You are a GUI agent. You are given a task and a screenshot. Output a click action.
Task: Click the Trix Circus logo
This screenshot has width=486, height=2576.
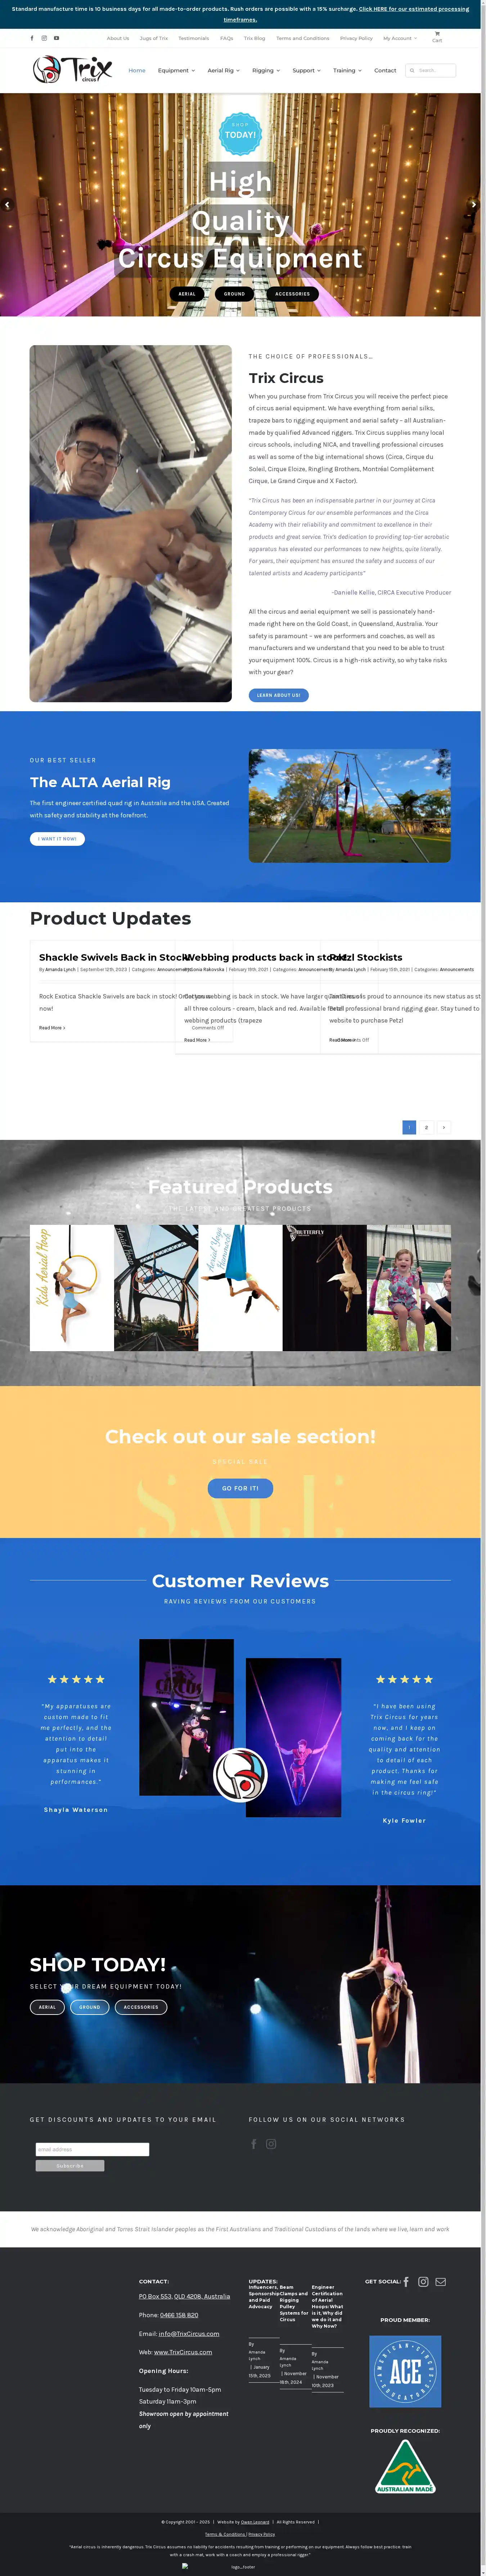[x=72, y=69]
